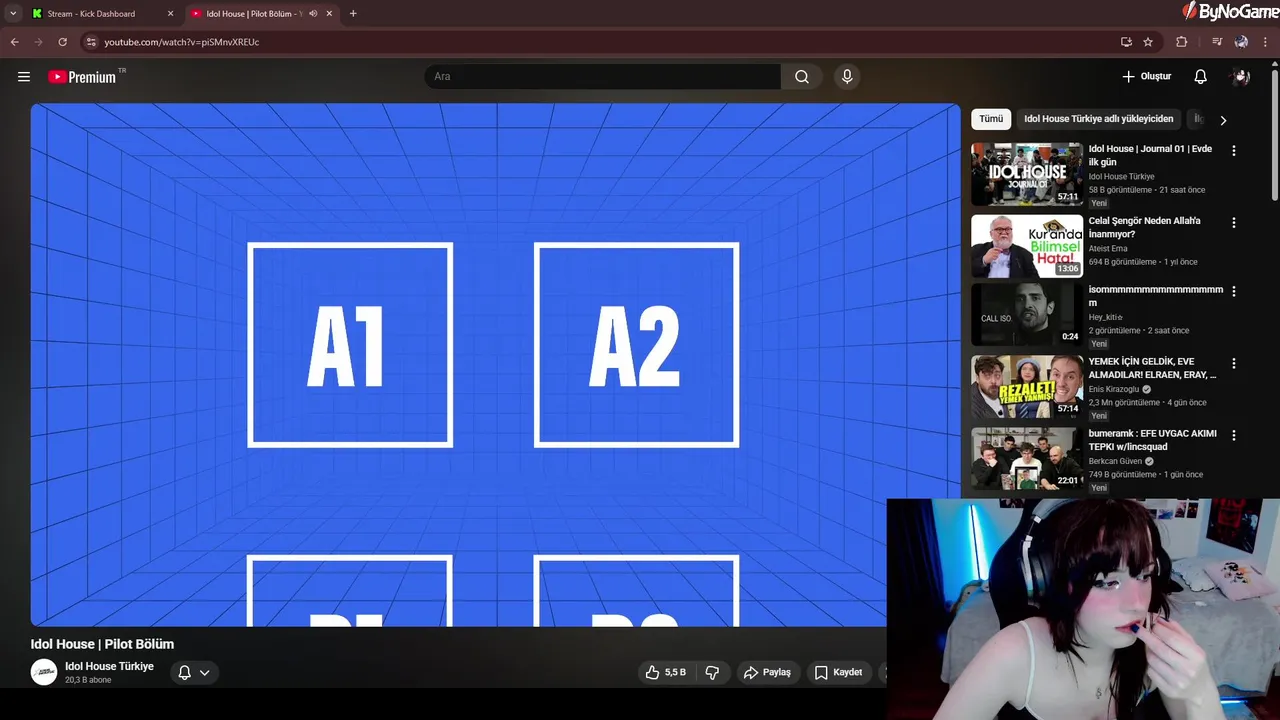The width and height of the screenshot is (1280, 720).
Task: Open Idol House Journal 01 thumbnail
Action: [x=1027, y=174]
